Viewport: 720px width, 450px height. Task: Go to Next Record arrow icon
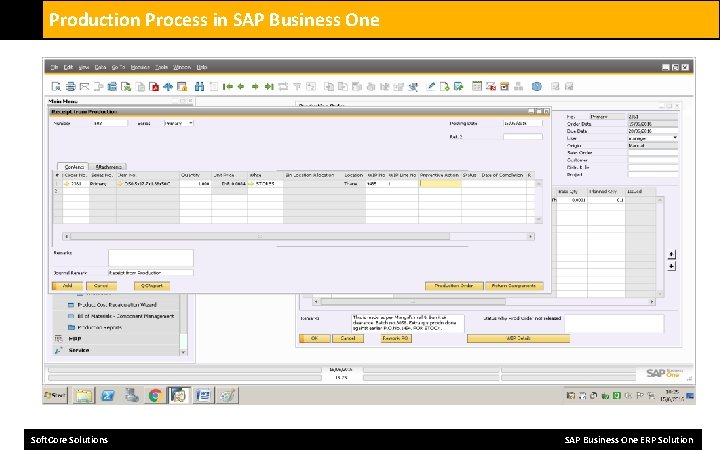(255, 86)
